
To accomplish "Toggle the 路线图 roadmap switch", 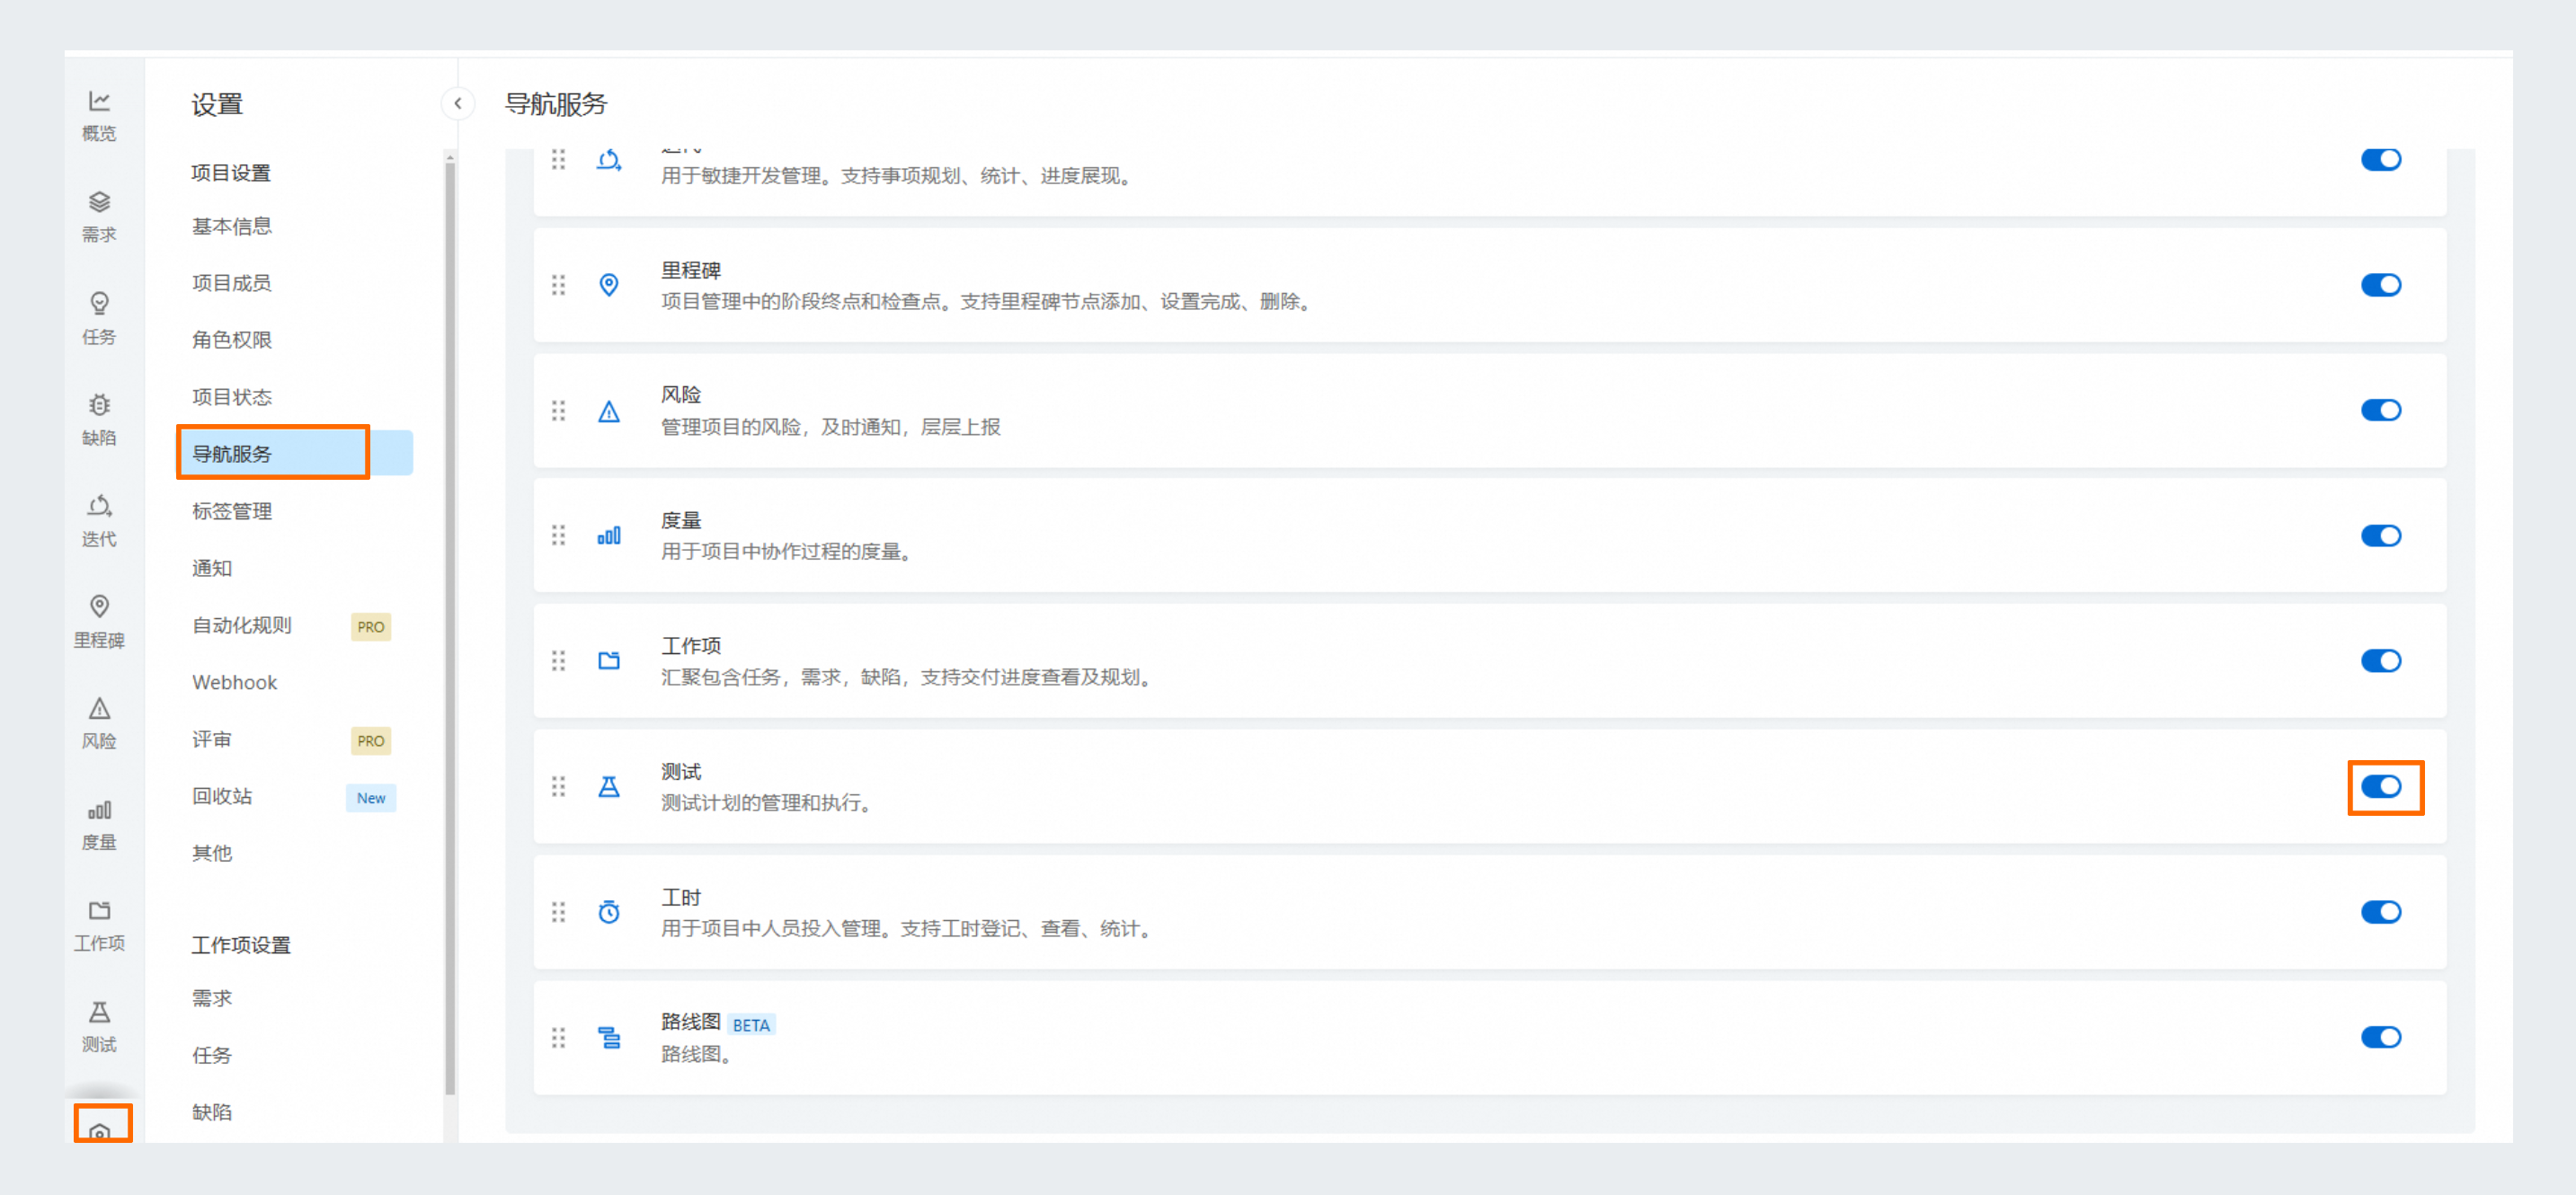I will (x=2381, y=1037).
